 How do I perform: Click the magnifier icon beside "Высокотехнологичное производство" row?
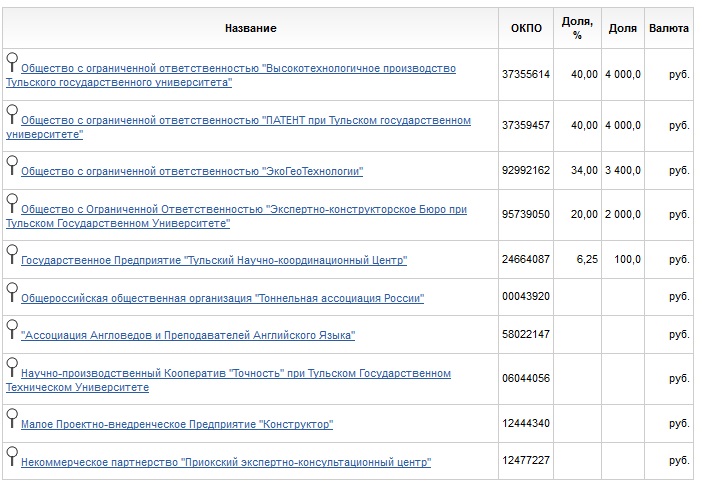coord(11,61)
